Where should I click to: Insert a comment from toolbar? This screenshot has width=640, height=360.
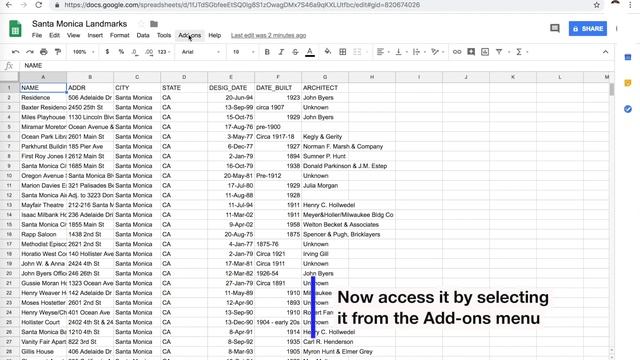tap(471, 52)
